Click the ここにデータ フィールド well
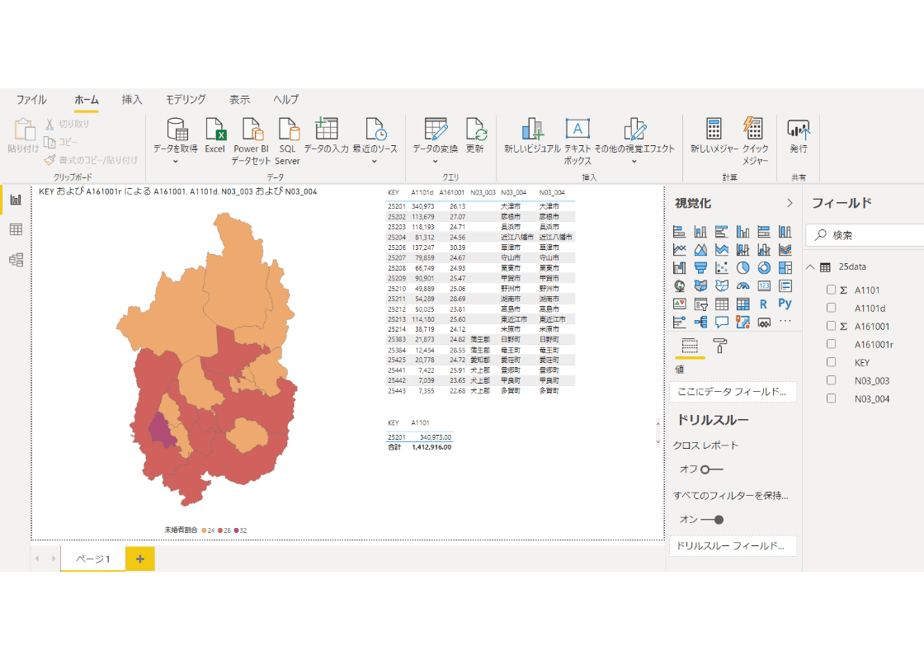924x660 pixels. [x=732, y=392]
